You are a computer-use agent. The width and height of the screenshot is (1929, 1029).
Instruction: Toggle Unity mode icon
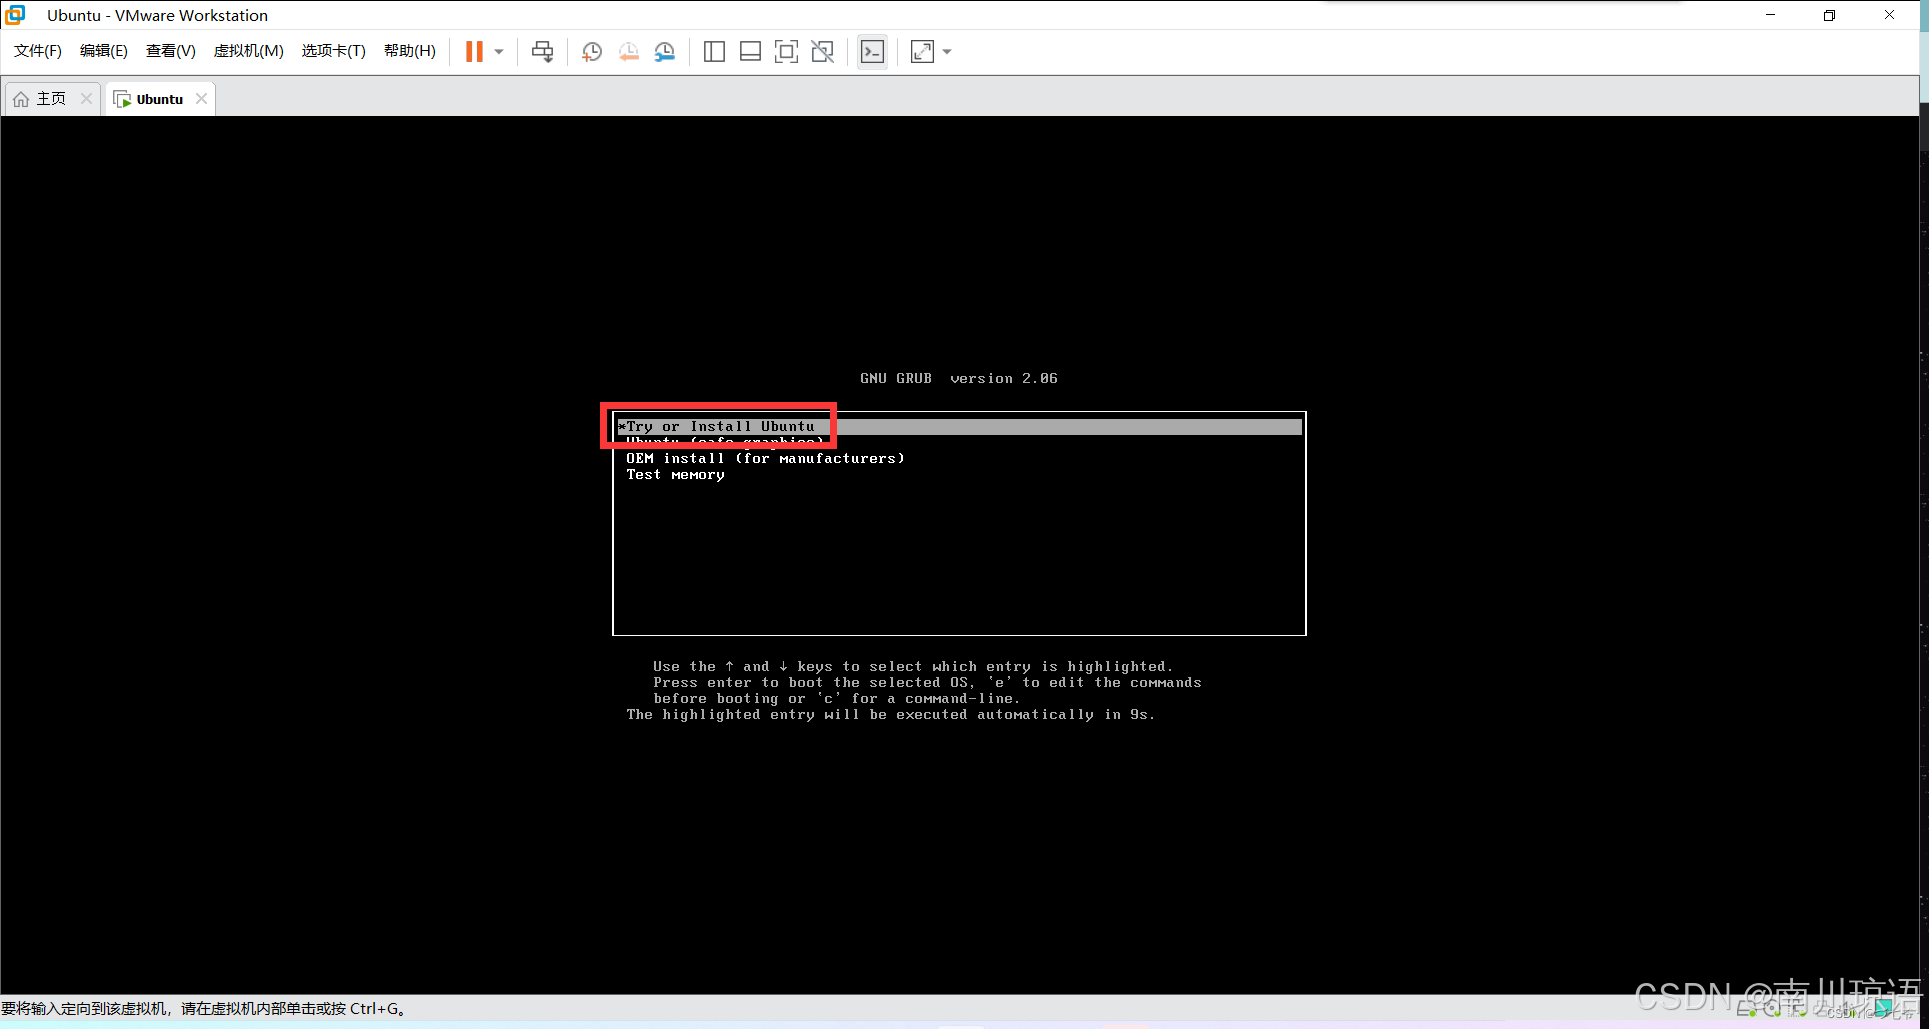pos(823,51)
